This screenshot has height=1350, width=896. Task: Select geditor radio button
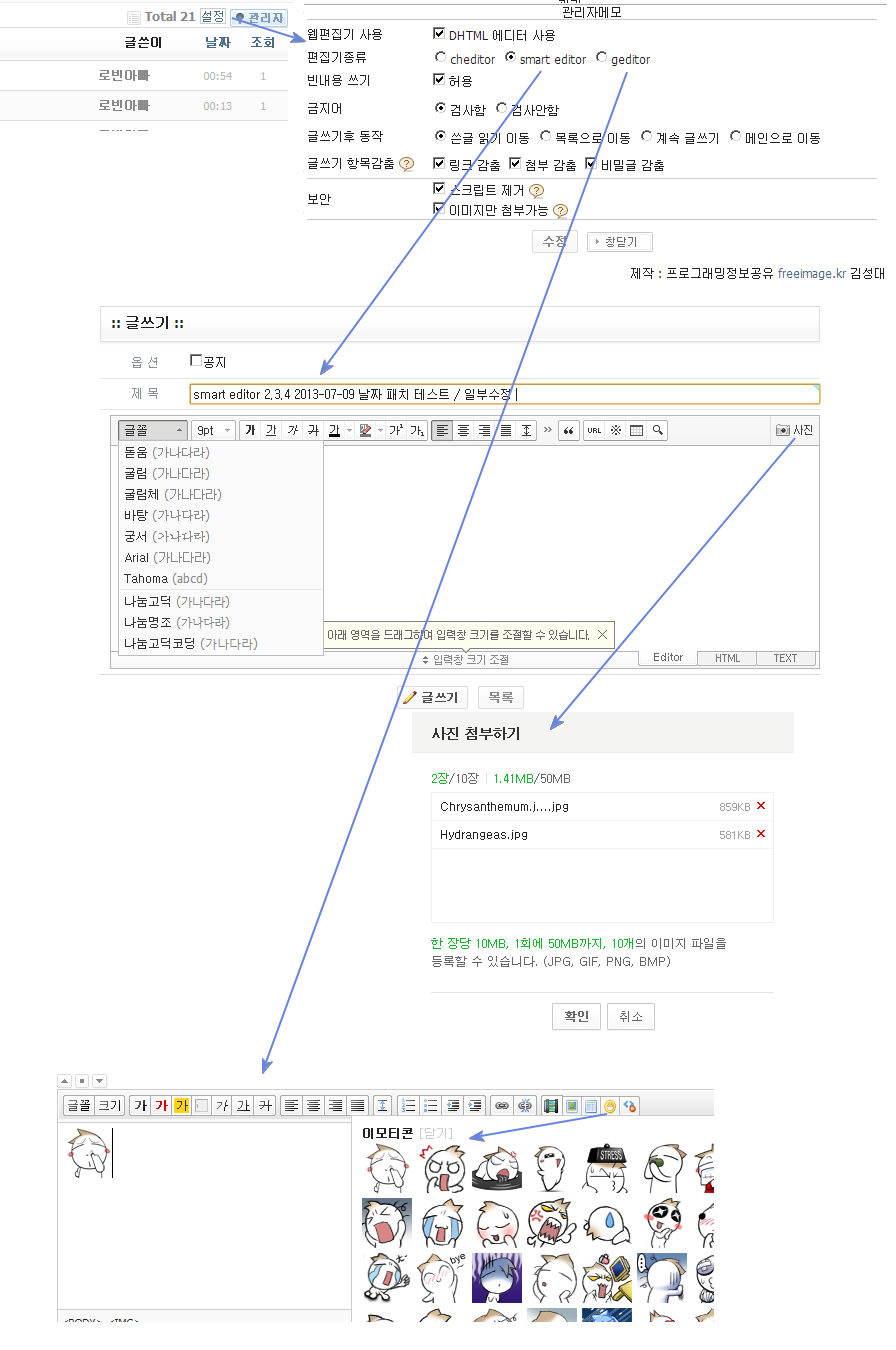601,58
